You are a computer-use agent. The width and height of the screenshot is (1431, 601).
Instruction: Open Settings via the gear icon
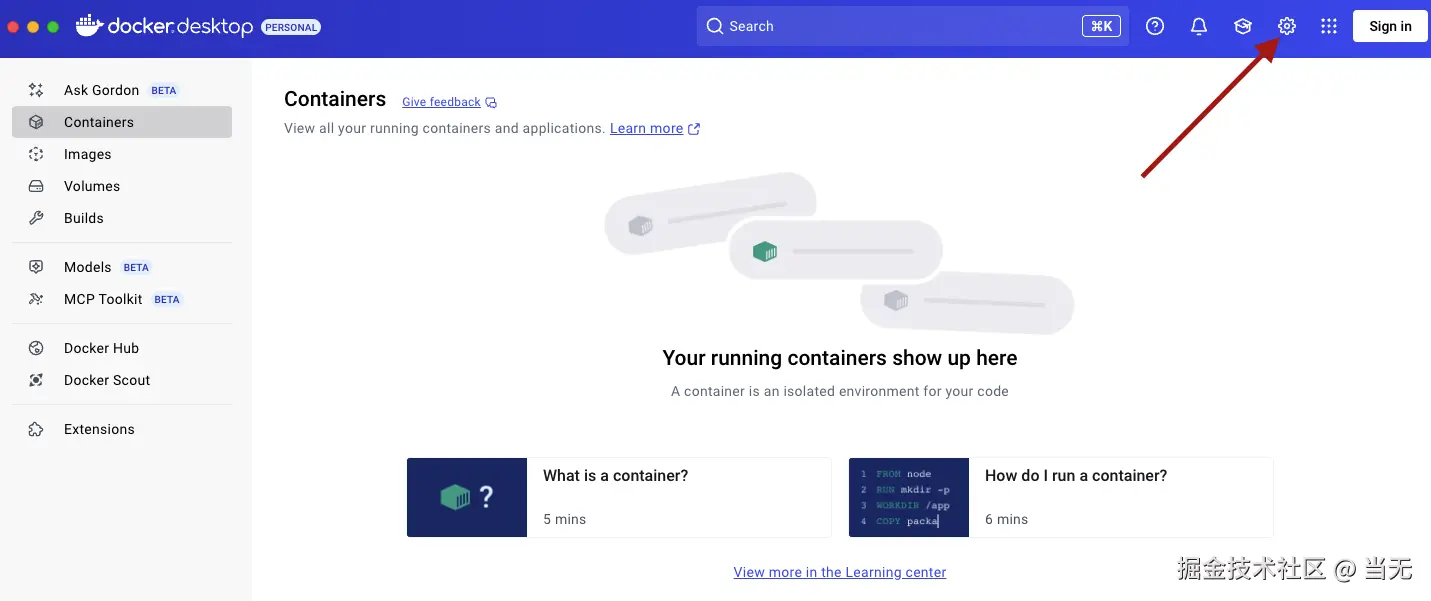click(1286, 26)
